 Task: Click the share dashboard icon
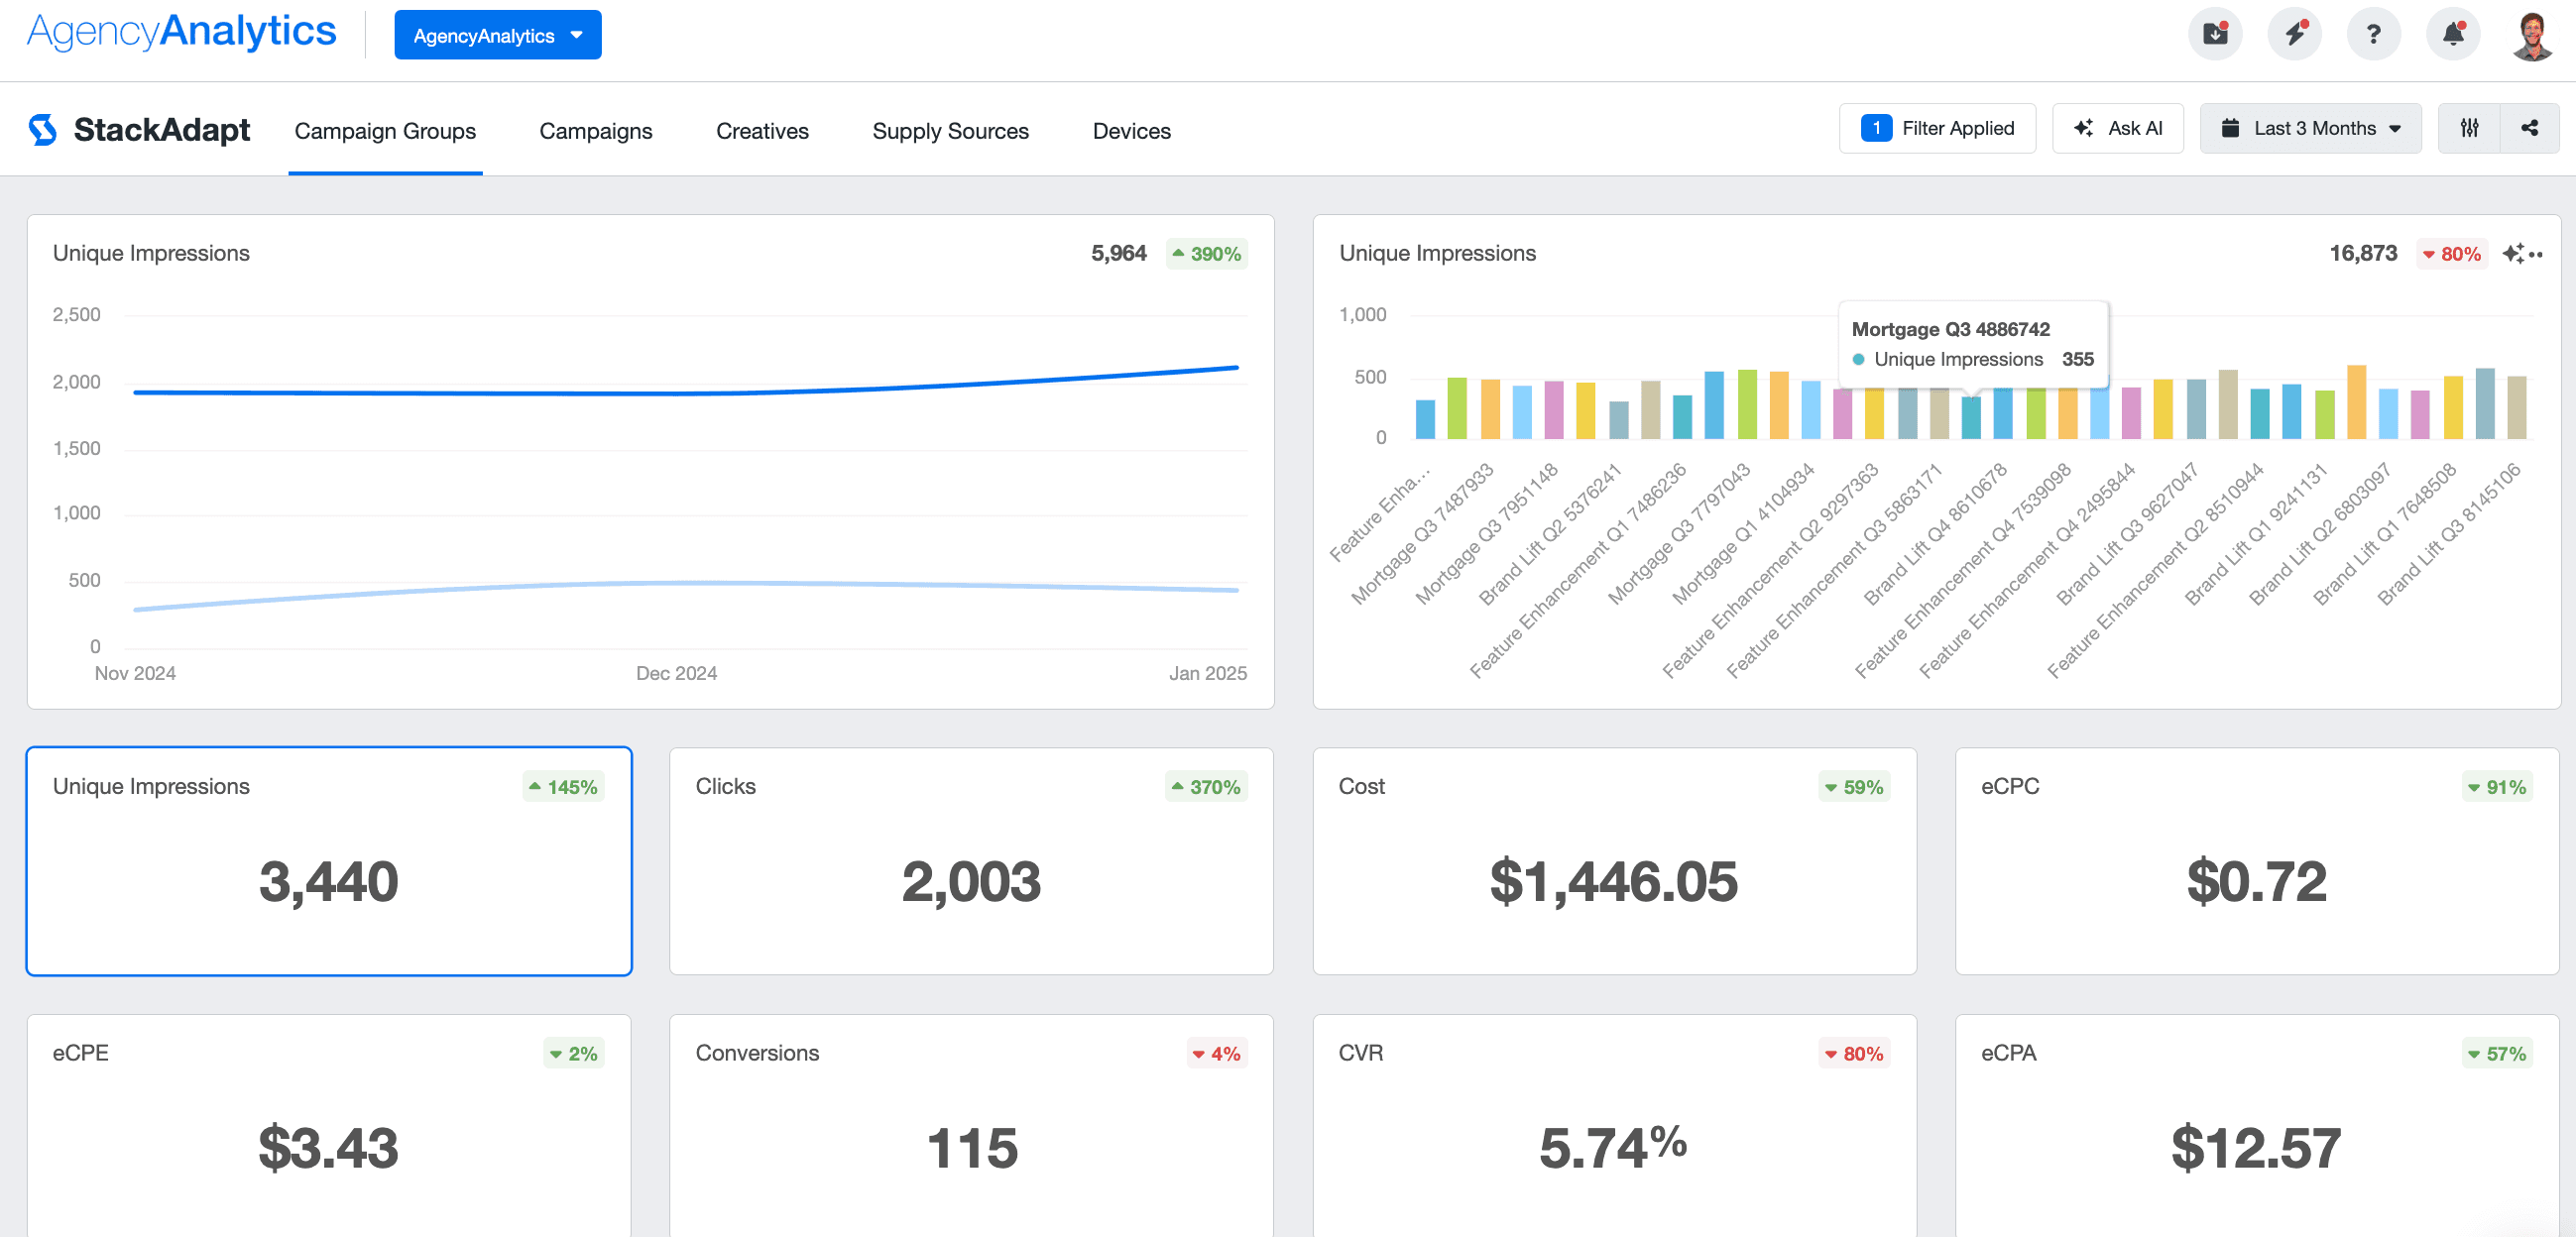pos(2529,128)
